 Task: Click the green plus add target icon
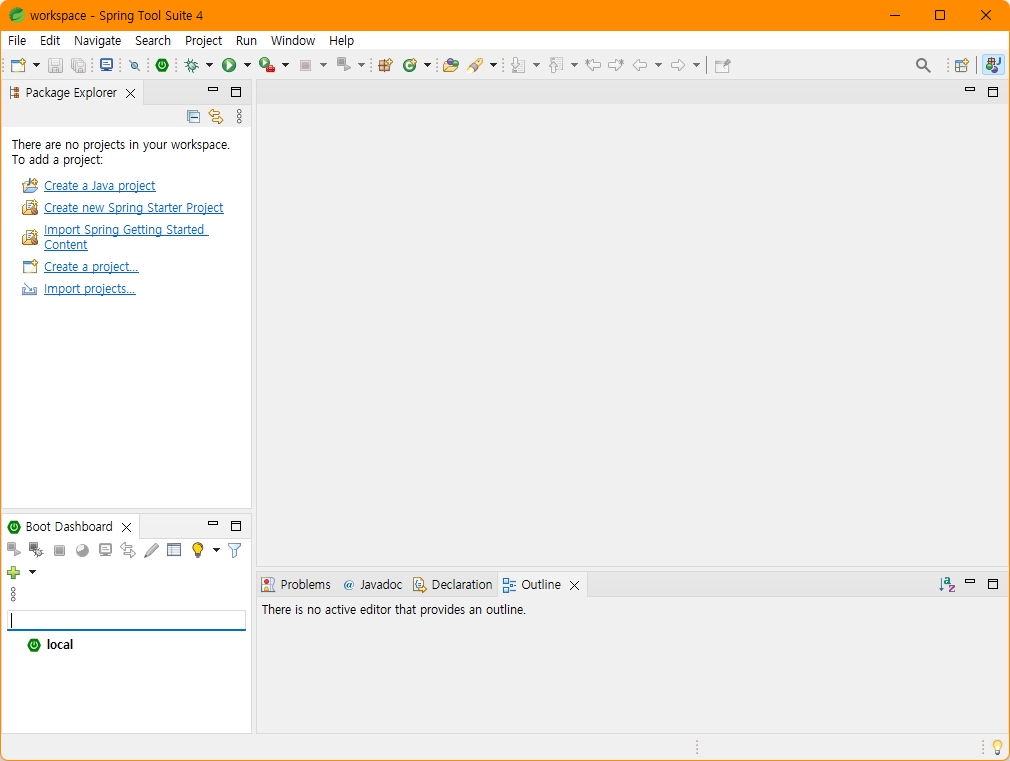coord(14,572)
